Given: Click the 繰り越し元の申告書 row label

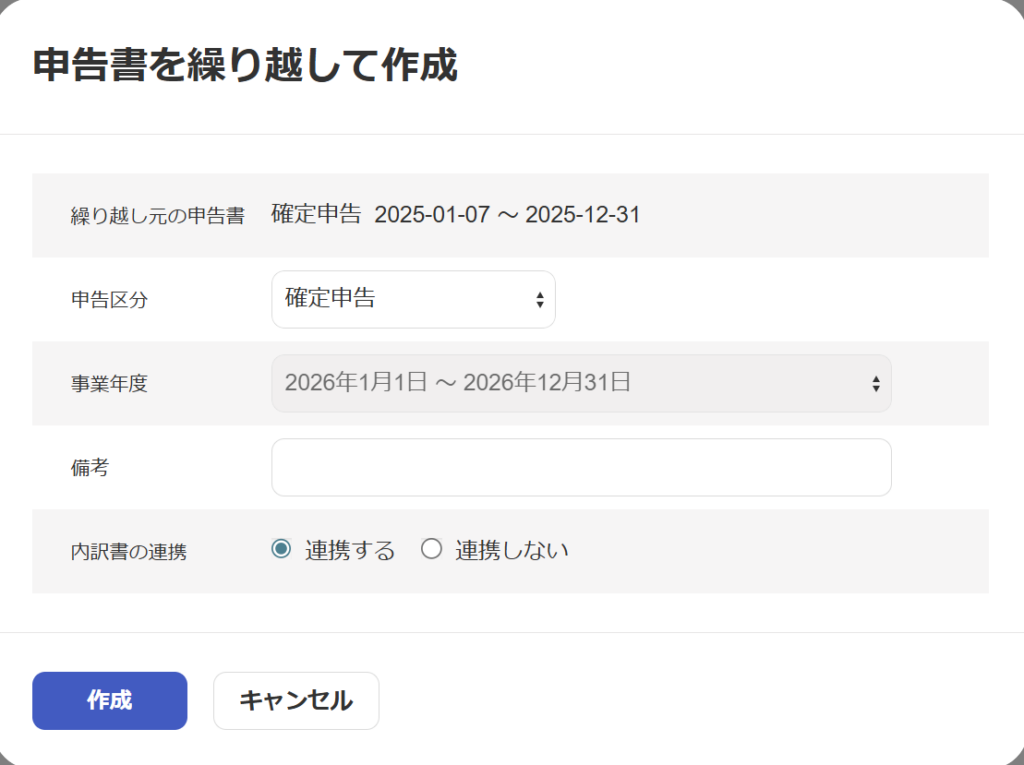Looking at the screenshot, I should [x=157, y=216].
